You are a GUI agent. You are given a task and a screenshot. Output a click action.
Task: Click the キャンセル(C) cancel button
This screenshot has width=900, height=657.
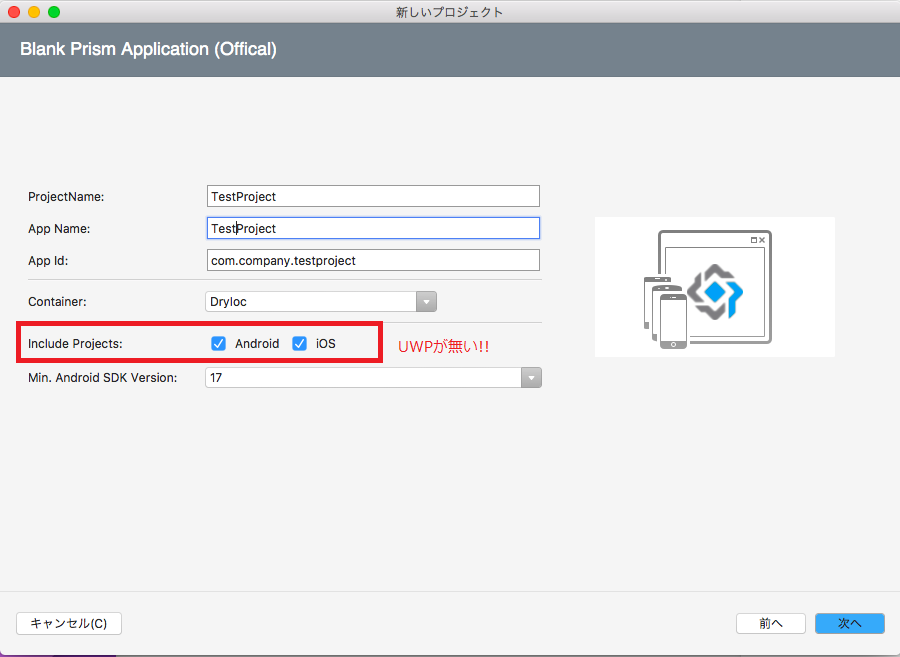coord(69,623)
